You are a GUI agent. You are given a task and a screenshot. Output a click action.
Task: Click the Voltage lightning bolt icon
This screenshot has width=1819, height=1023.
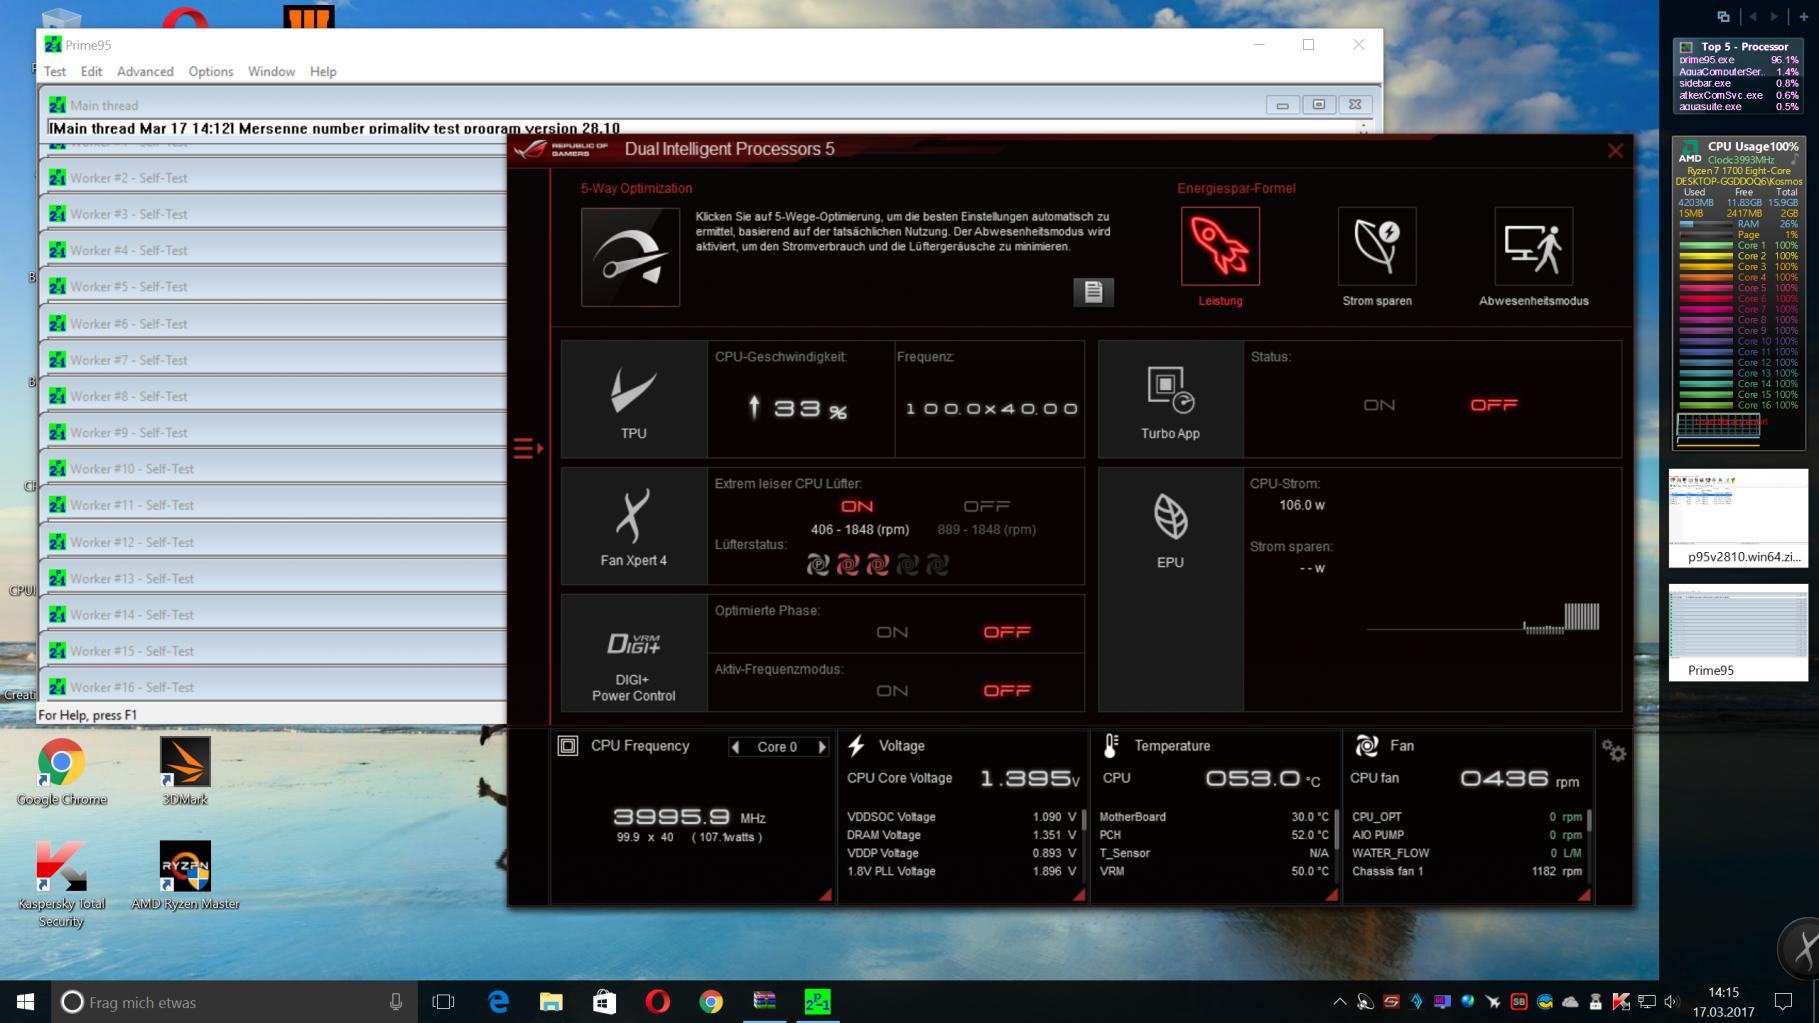pos(856,746)
